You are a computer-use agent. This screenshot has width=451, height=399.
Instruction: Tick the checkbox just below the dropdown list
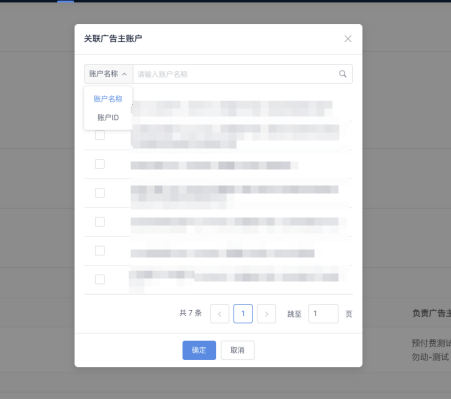100,135
